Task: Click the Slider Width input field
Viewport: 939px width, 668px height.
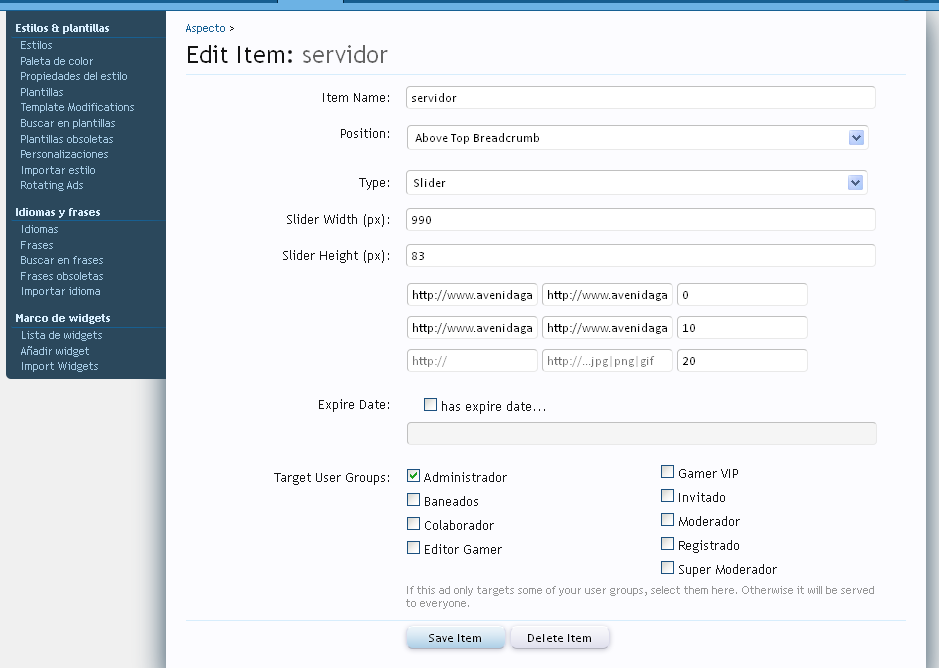Action: click(x=641, y=220)
